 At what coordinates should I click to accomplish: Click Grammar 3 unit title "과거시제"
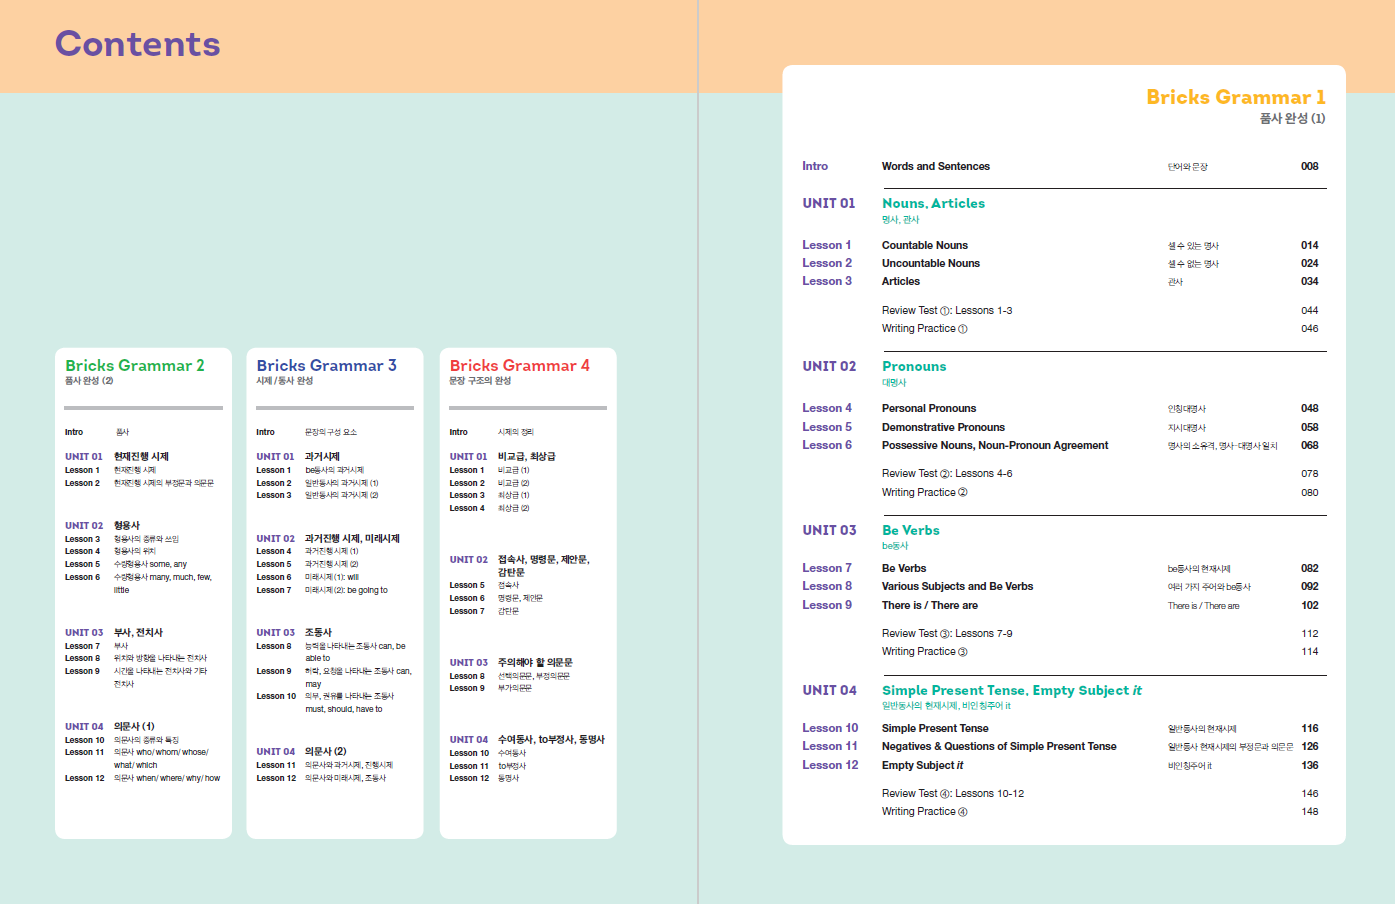coord(322,456)
